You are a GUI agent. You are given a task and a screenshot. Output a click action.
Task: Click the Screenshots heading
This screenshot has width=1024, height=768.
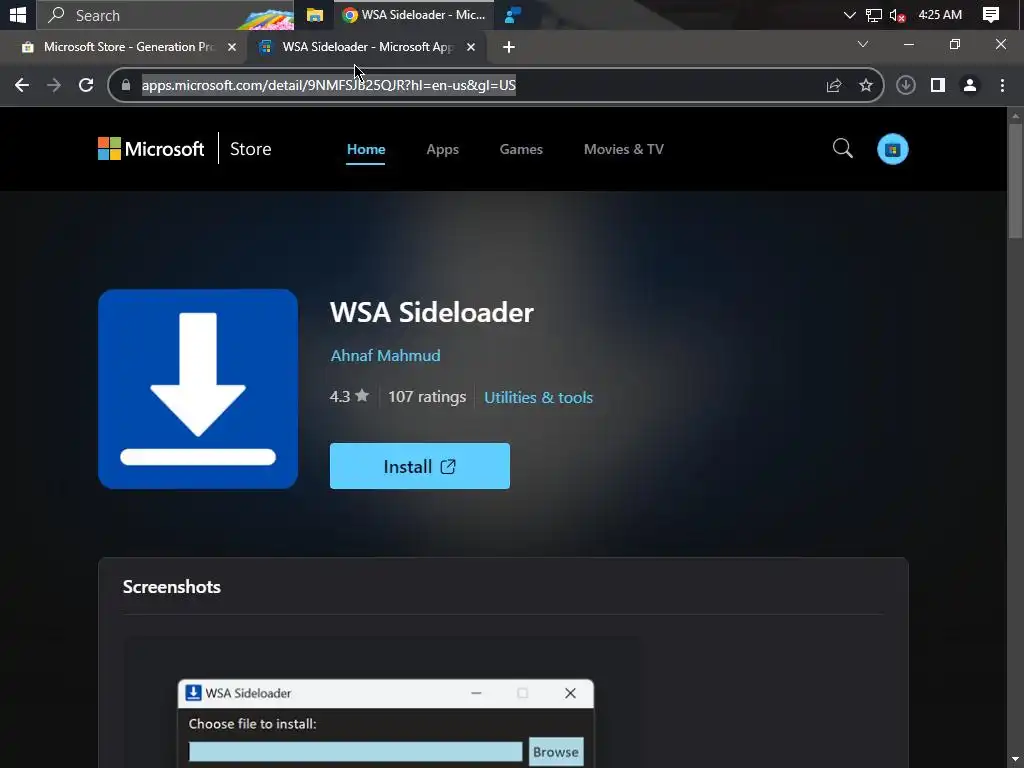point(172,586)
